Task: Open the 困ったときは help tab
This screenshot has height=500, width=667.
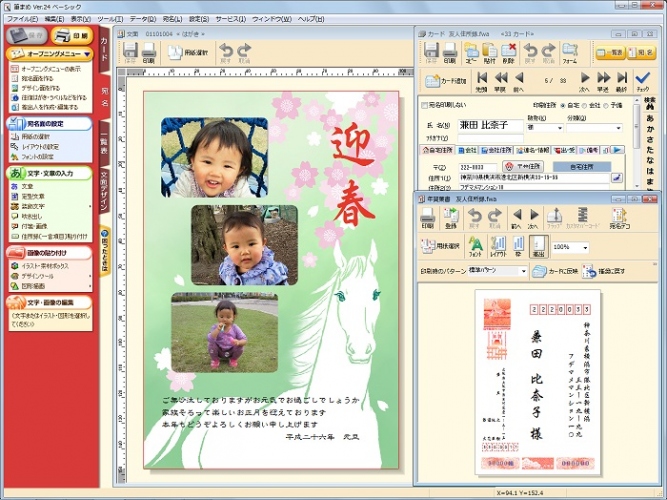Action: [105, 250]
